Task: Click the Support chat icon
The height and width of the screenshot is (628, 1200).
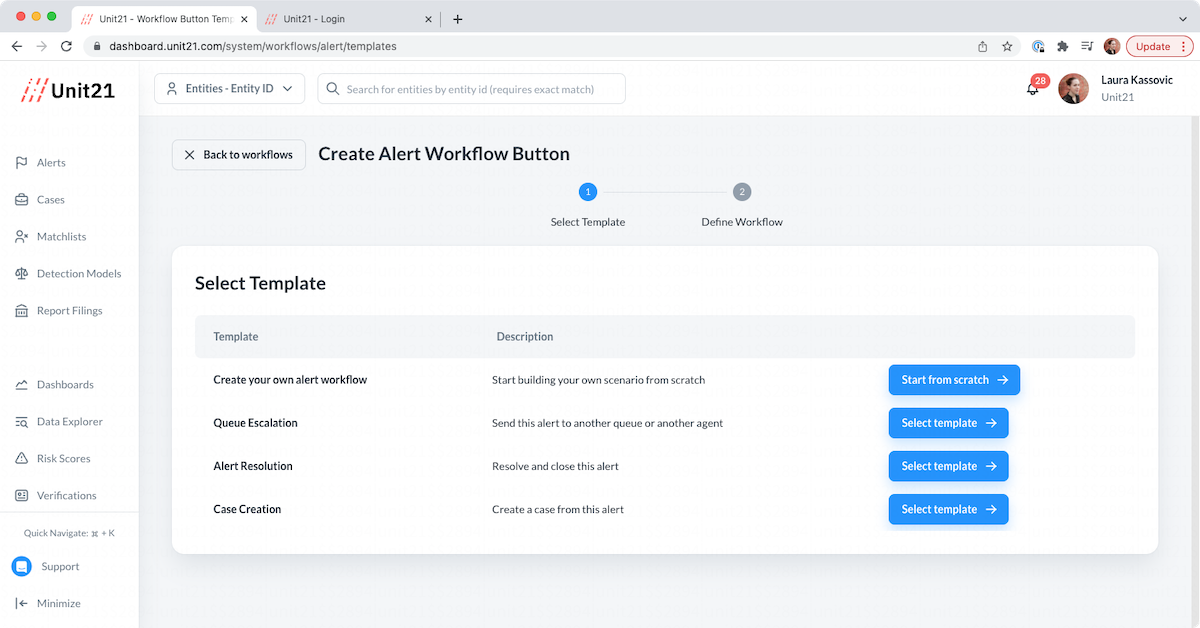Action: [x=22, y=566]
